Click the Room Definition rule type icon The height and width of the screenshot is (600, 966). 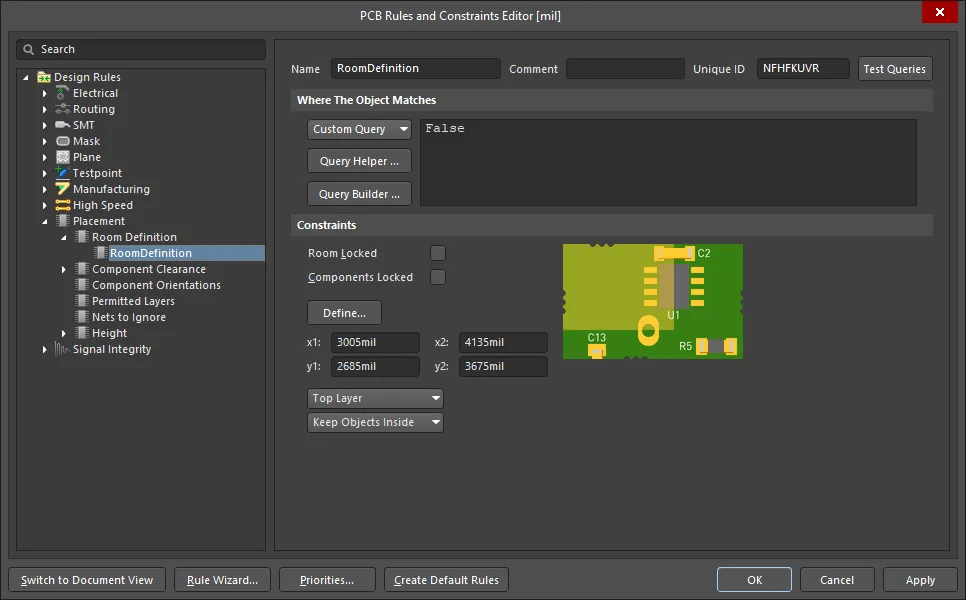click(81, 237)
